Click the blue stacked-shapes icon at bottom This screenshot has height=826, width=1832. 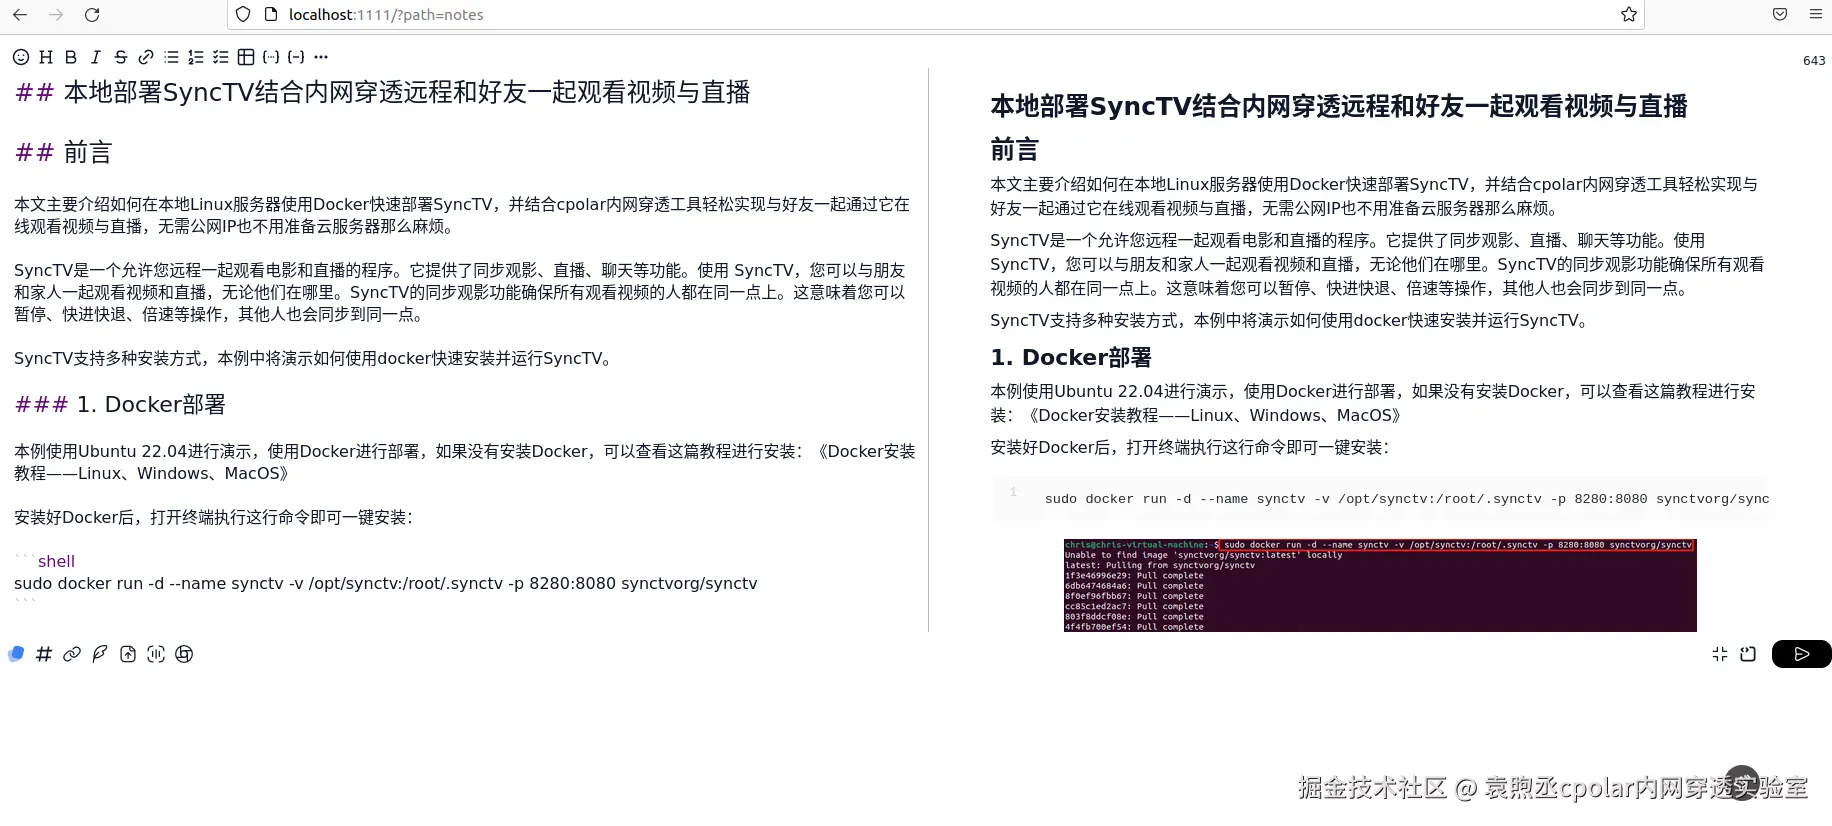point(16,654)
